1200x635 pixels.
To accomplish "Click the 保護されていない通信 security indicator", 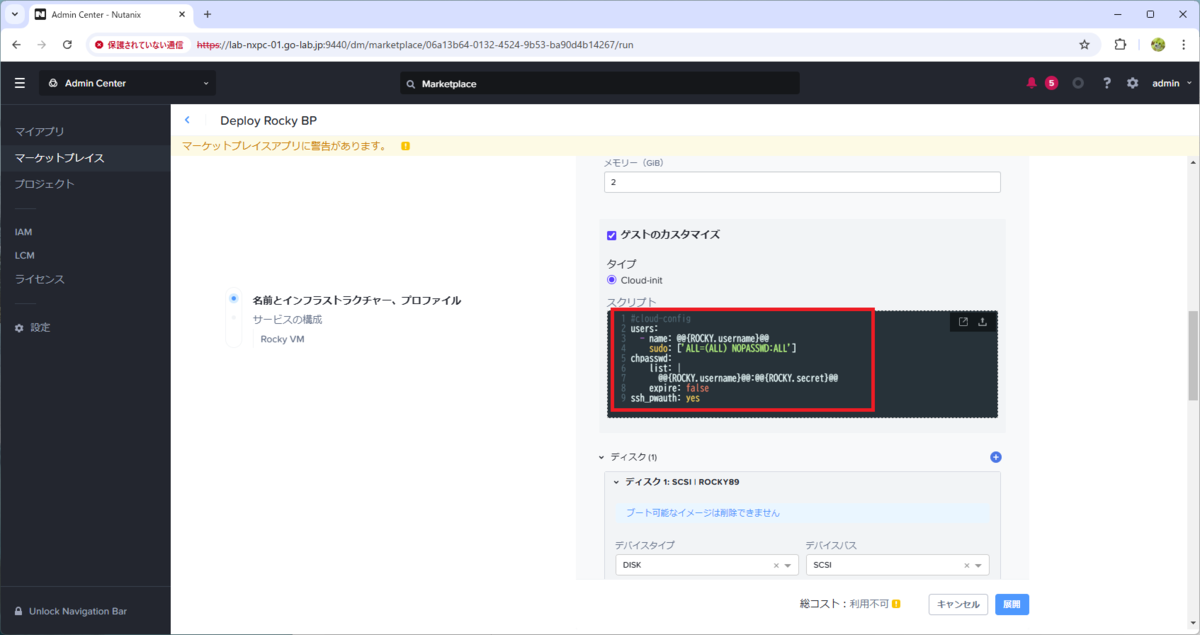I will (139, 45).
